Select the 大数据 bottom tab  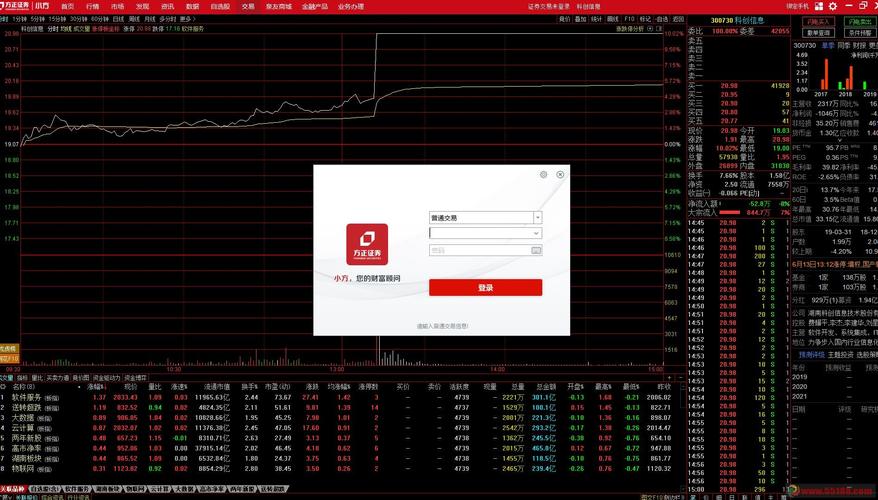(x=184, y=489)
